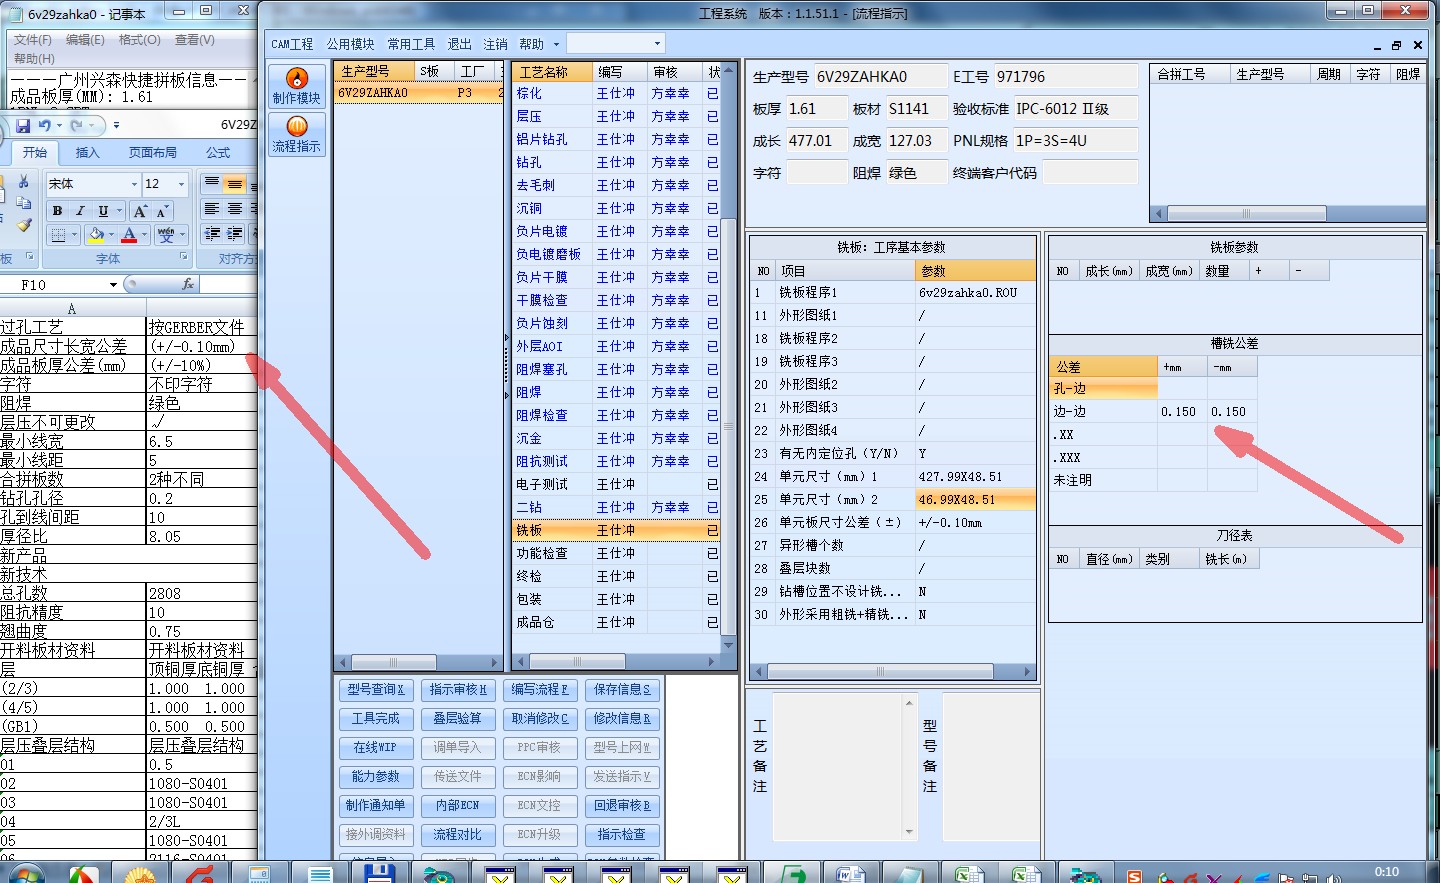Viewport: 1440px width, 883px height.
Task: Click the increase indent icon
Action: pos(234,233)
